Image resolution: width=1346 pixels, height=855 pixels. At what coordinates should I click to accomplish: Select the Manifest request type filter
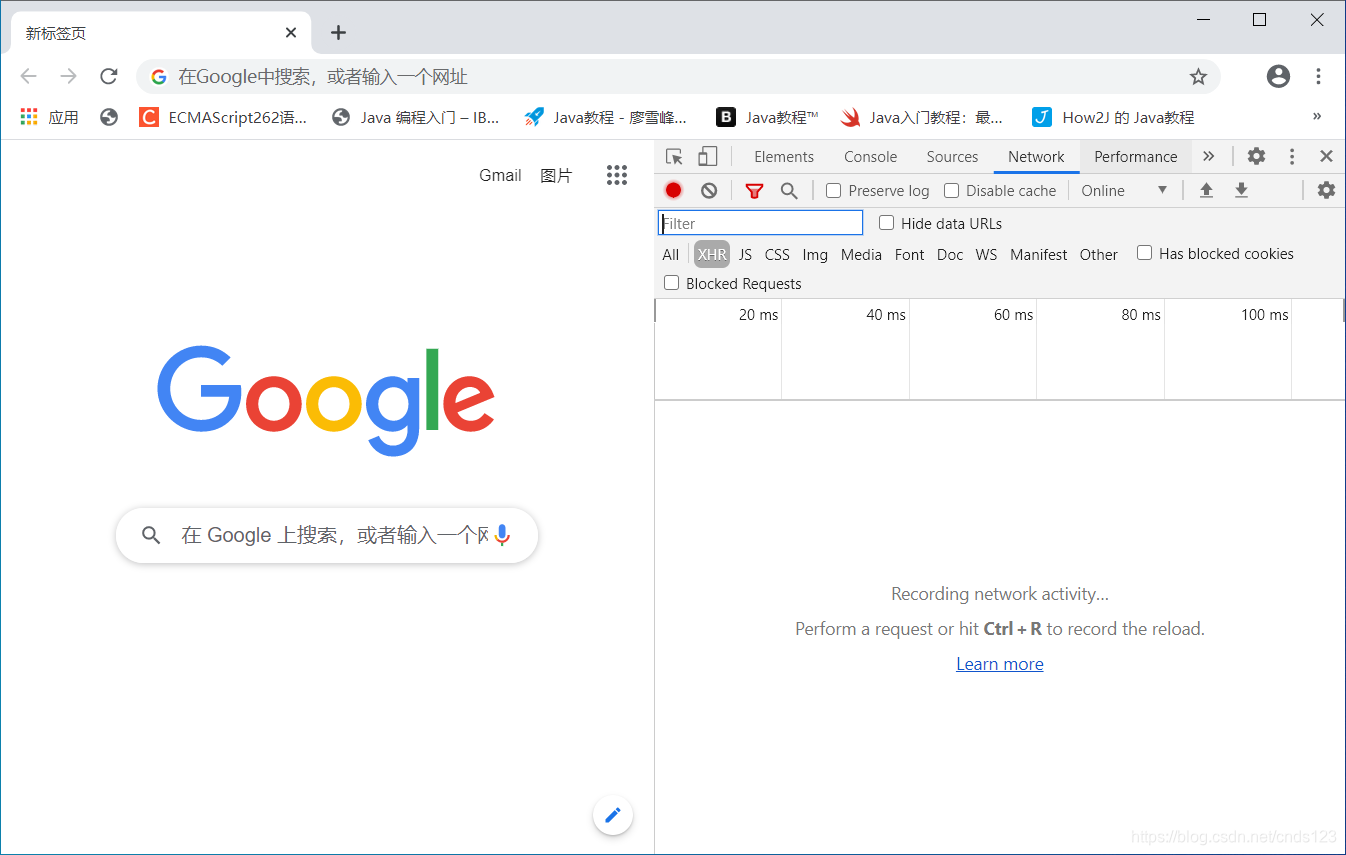coord(1038,254)
